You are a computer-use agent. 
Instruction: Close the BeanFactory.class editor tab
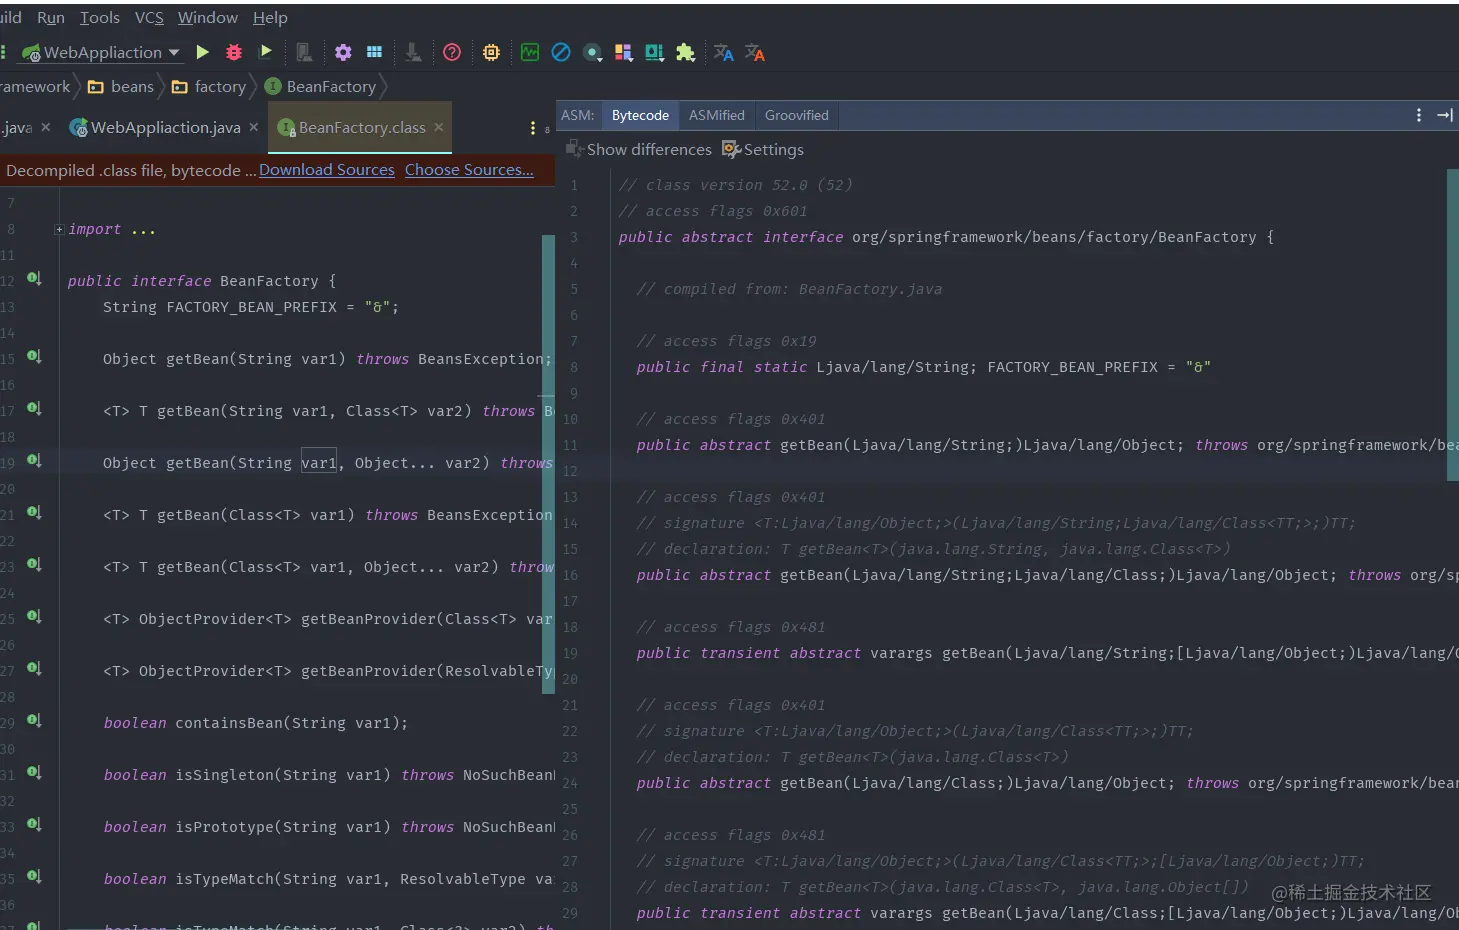click(438, 127)
